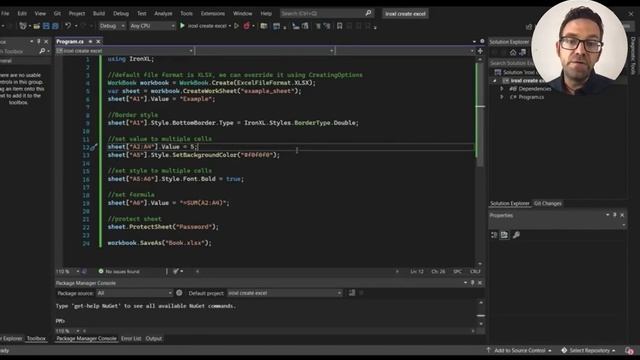
Task: Click the Package Manager Console bottom tab
Action: tap(86, 338)
